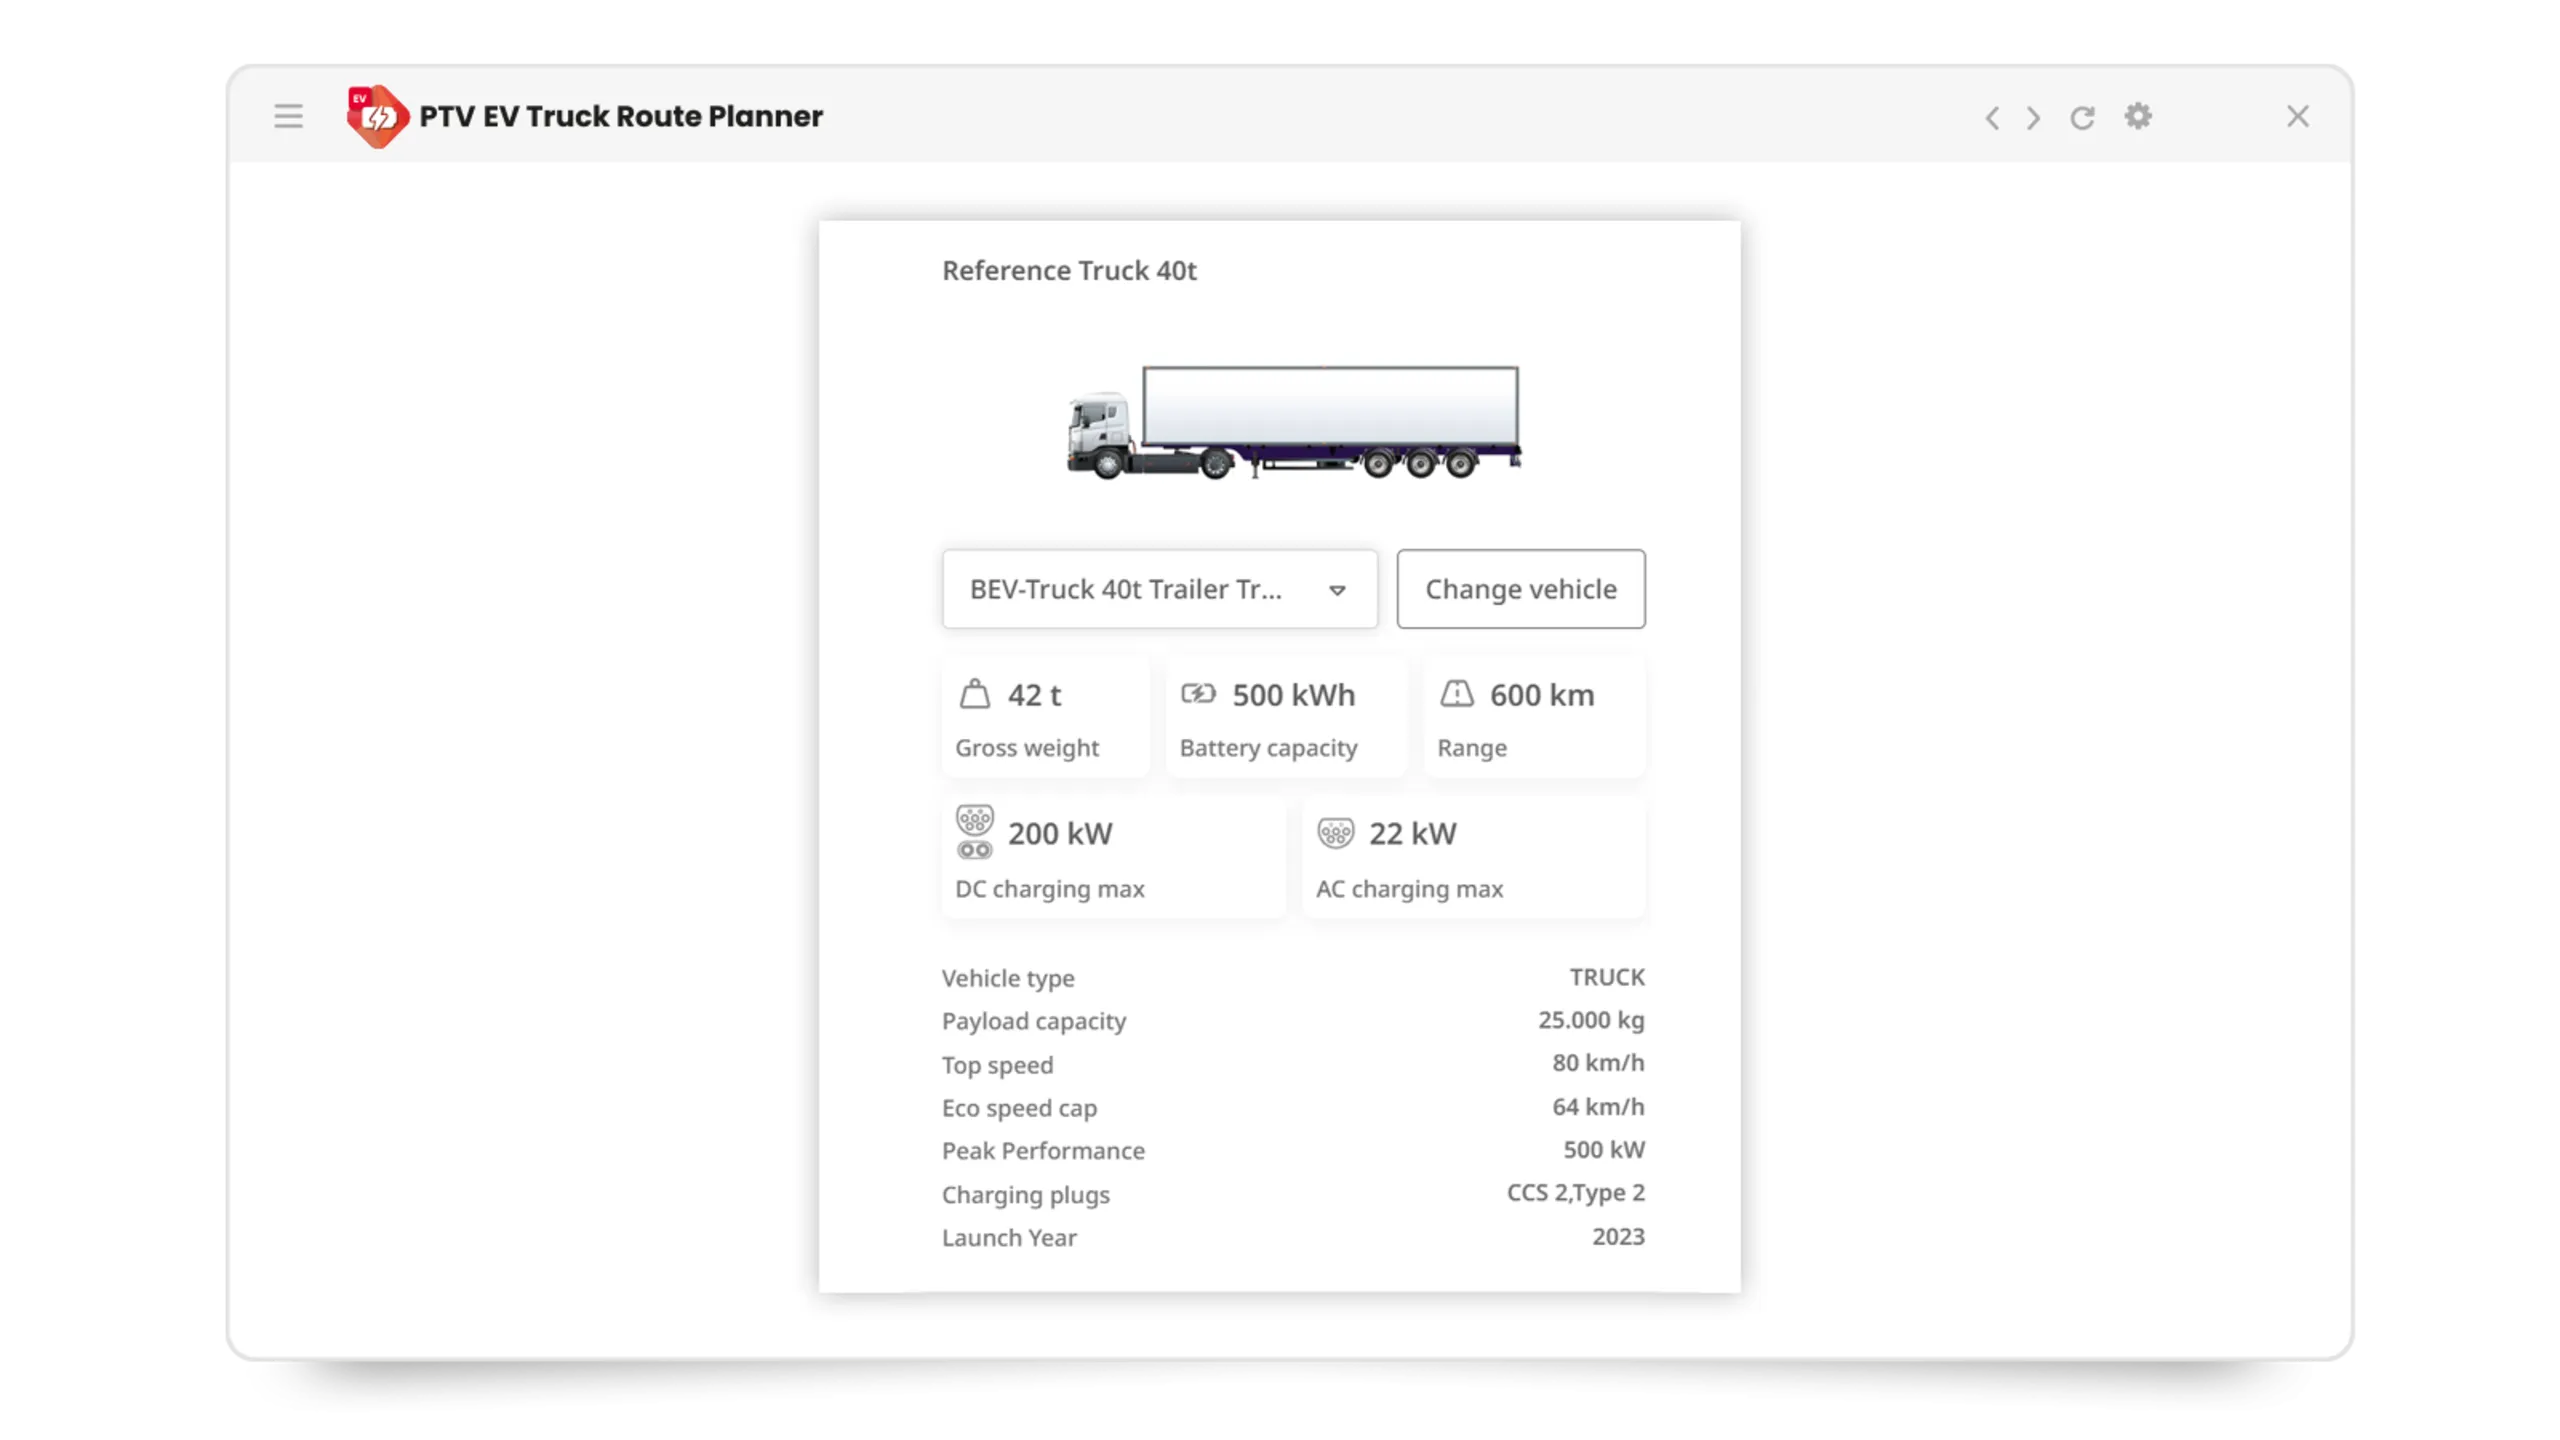
Task: Click the 64 km/h value
Action: tap(1598, 1107)
